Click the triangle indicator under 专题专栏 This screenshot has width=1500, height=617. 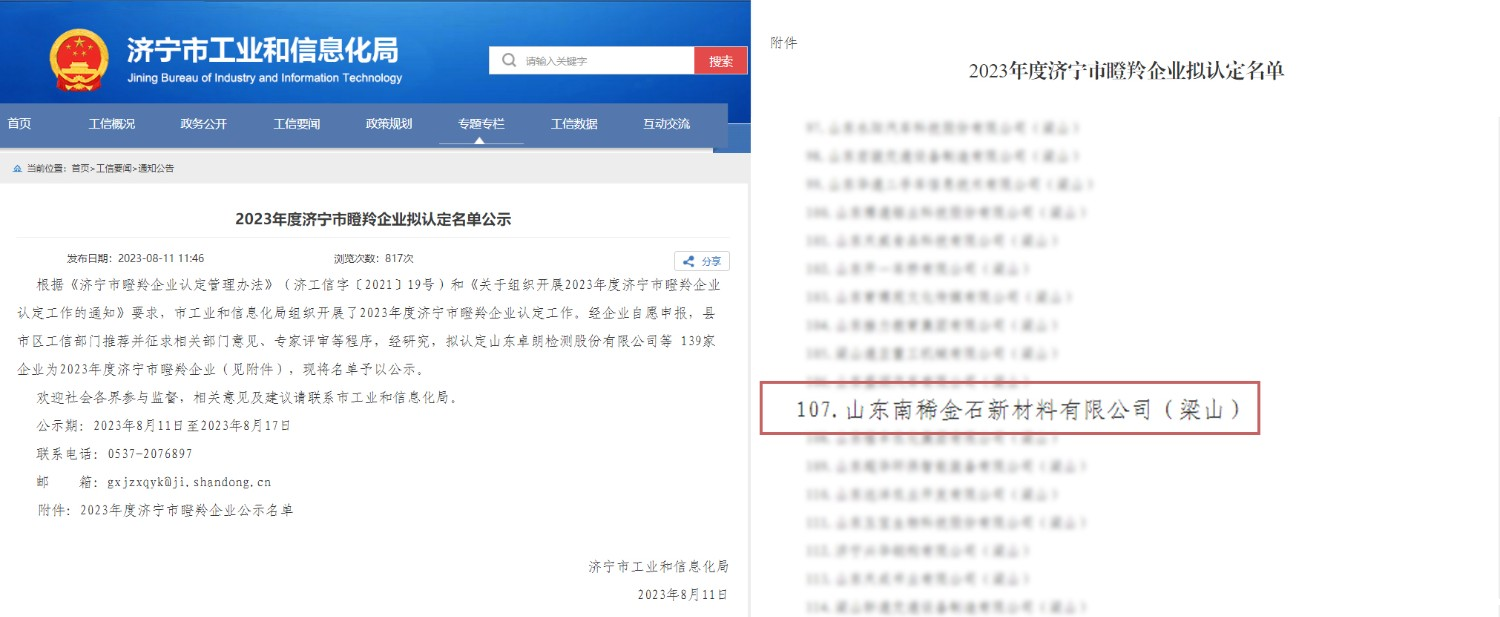[x=481, y=140]
